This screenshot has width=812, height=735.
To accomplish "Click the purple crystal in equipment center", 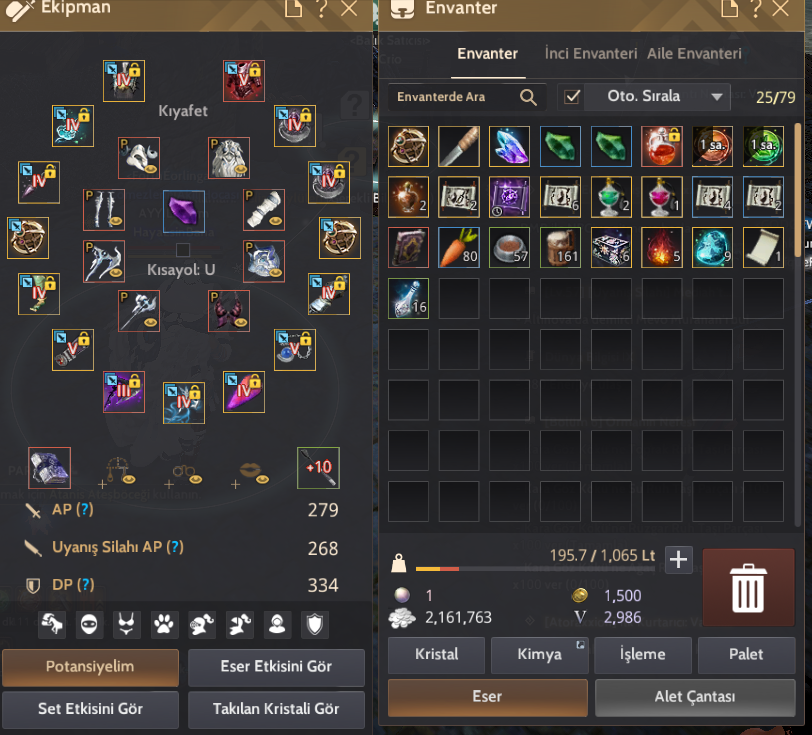I will click(x=184, y=211).
